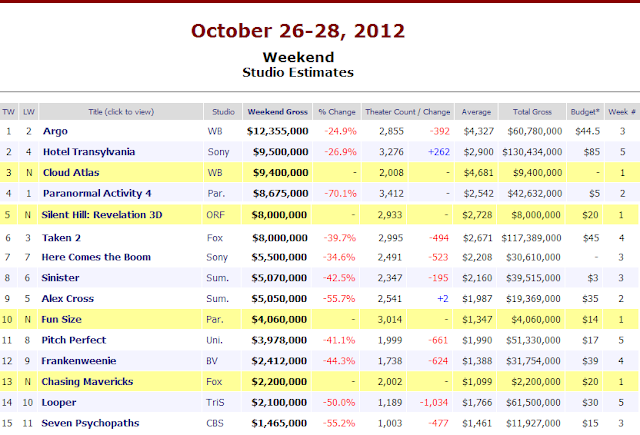Open the Seven Psychopaths title link
The width and height of the screenshot is (640, 435).
tap(90, 423)
